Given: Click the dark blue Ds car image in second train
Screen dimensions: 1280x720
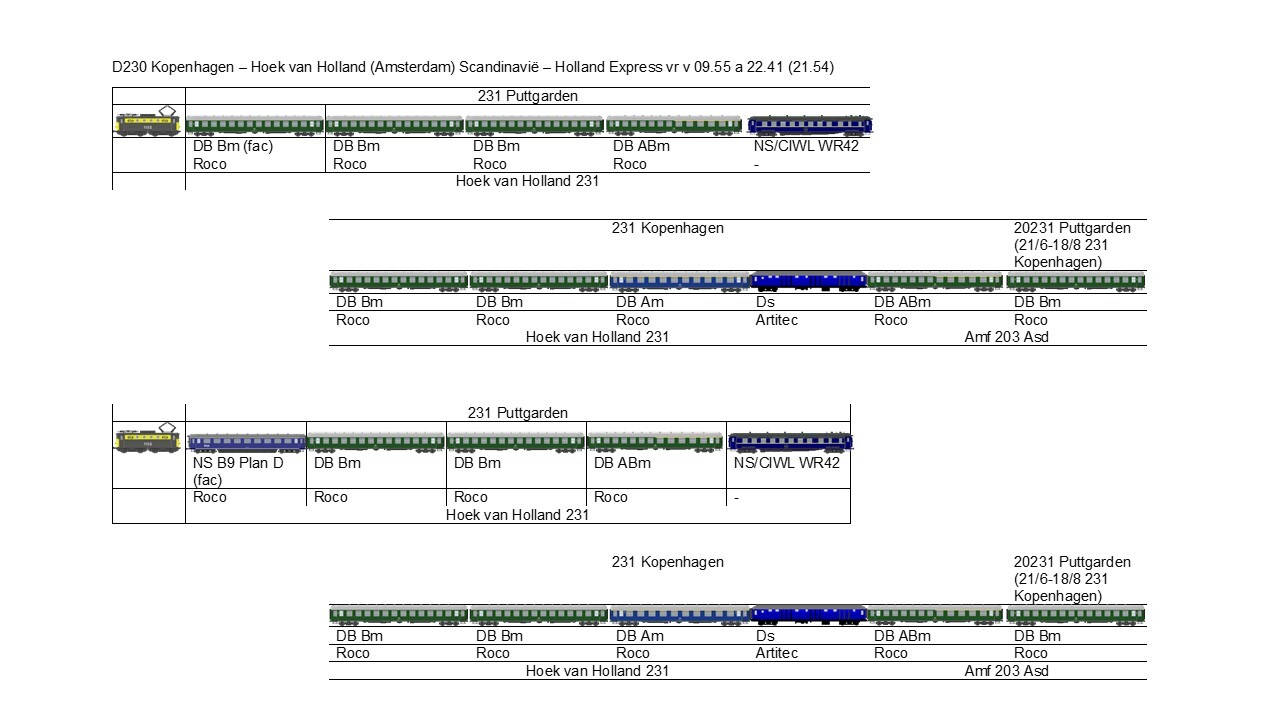Looking at the screenshot, I should (x=807, y=281).
